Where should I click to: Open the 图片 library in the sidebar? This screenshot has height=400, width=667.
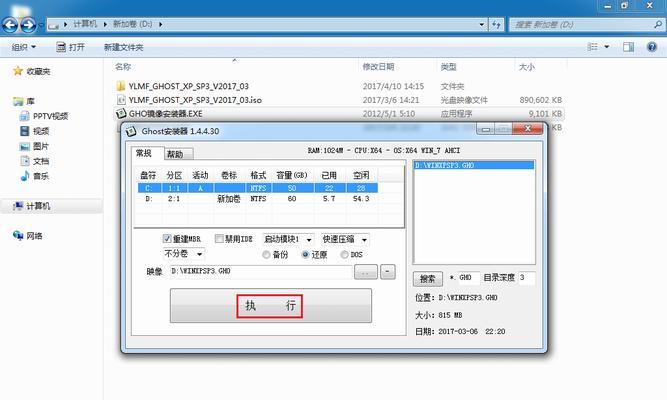click(x=41, y=146)
